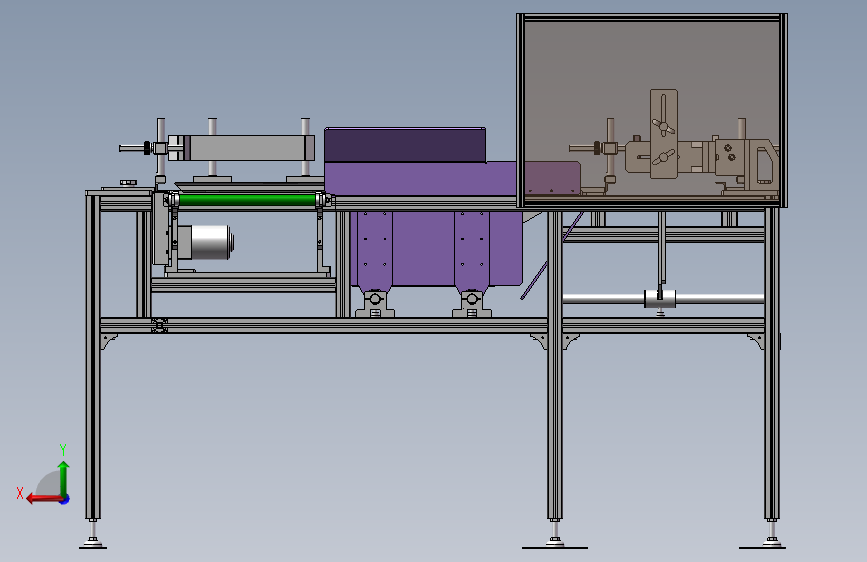Screen dimensions: 867x562
Task: Select the lower purple body with bolt holes
Action: click(x=436, y=248)
